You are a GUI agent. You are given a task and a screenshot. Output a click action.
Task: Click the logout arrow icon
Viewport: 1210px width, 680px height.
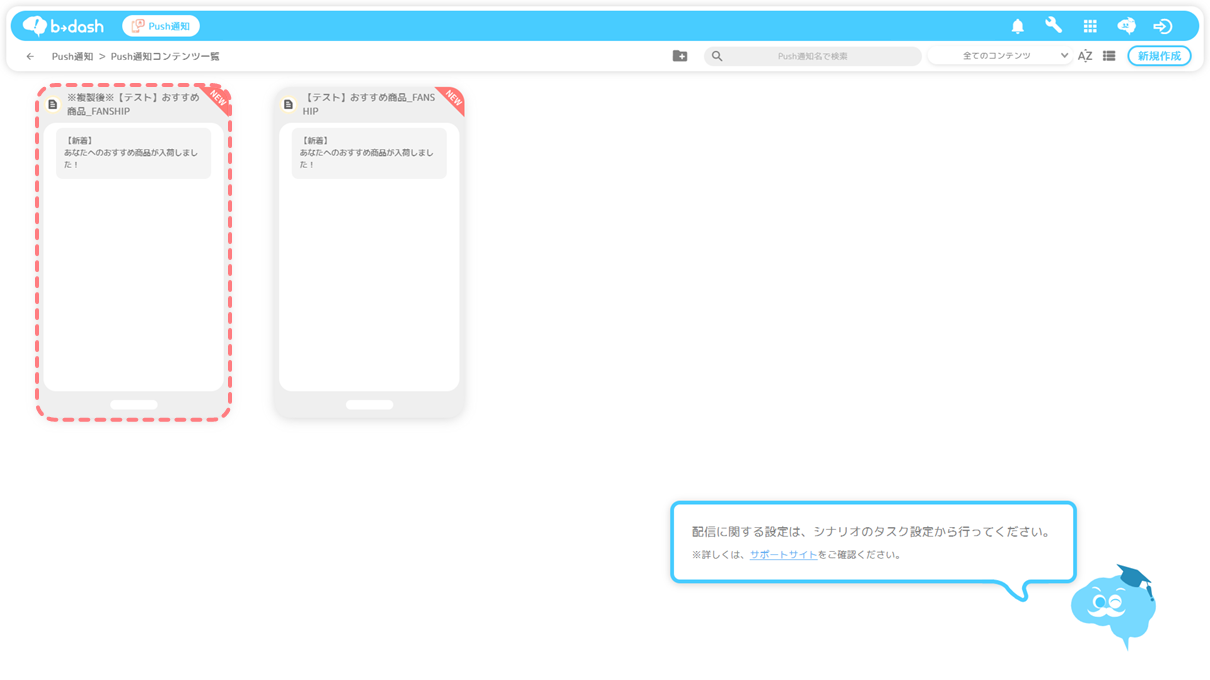1162,26
